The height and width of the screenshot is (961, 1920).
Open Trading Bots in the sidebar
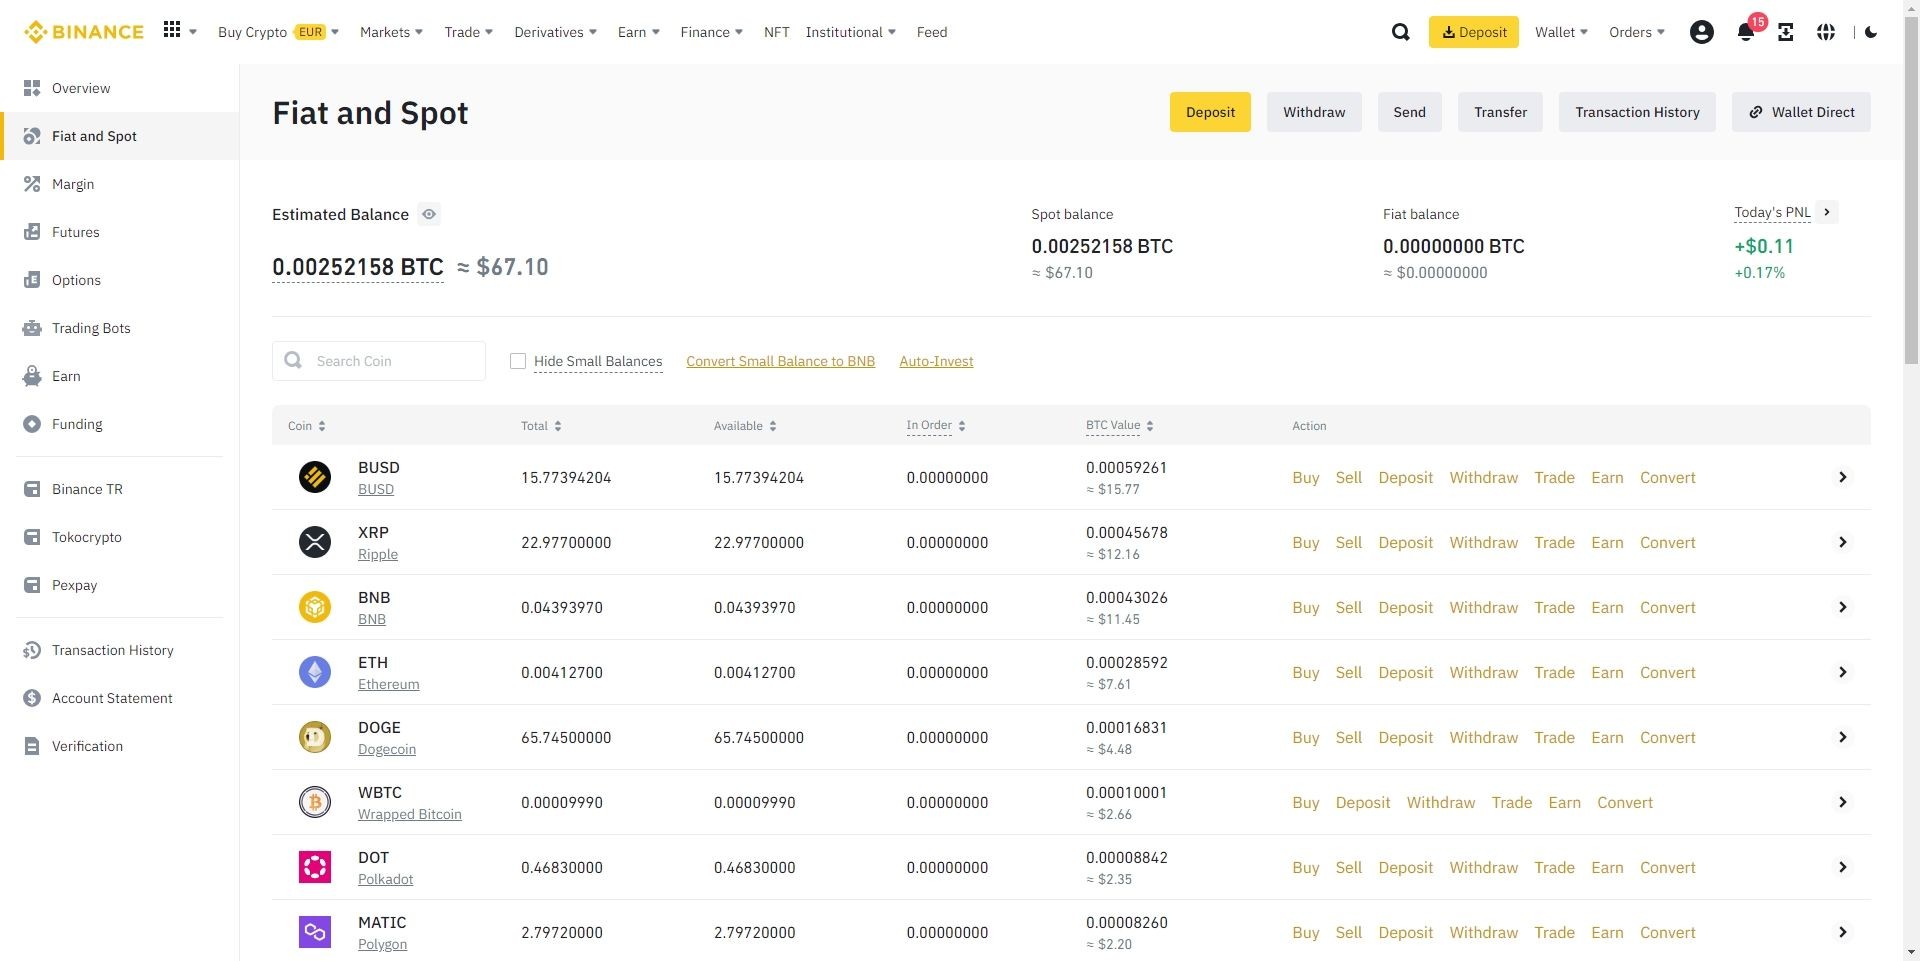(120, 328)
